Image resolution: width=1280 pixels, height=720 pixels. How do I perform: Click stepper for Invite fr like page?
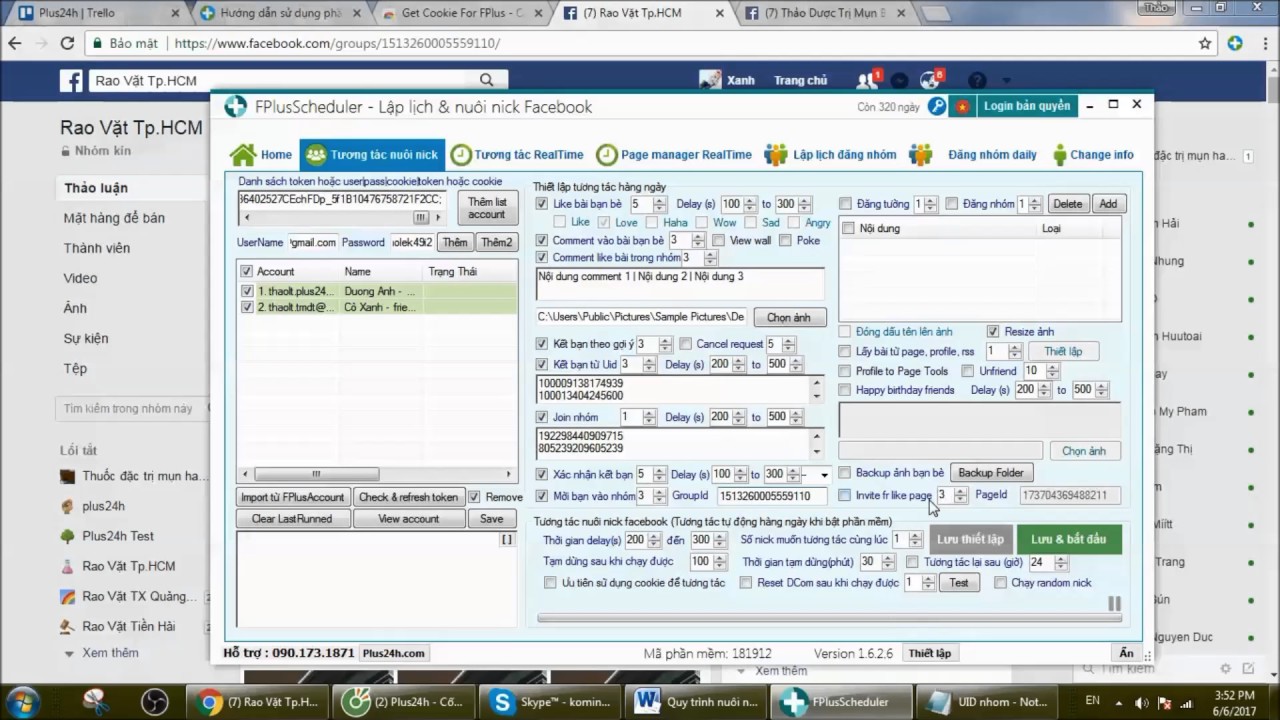click(960, 495)
